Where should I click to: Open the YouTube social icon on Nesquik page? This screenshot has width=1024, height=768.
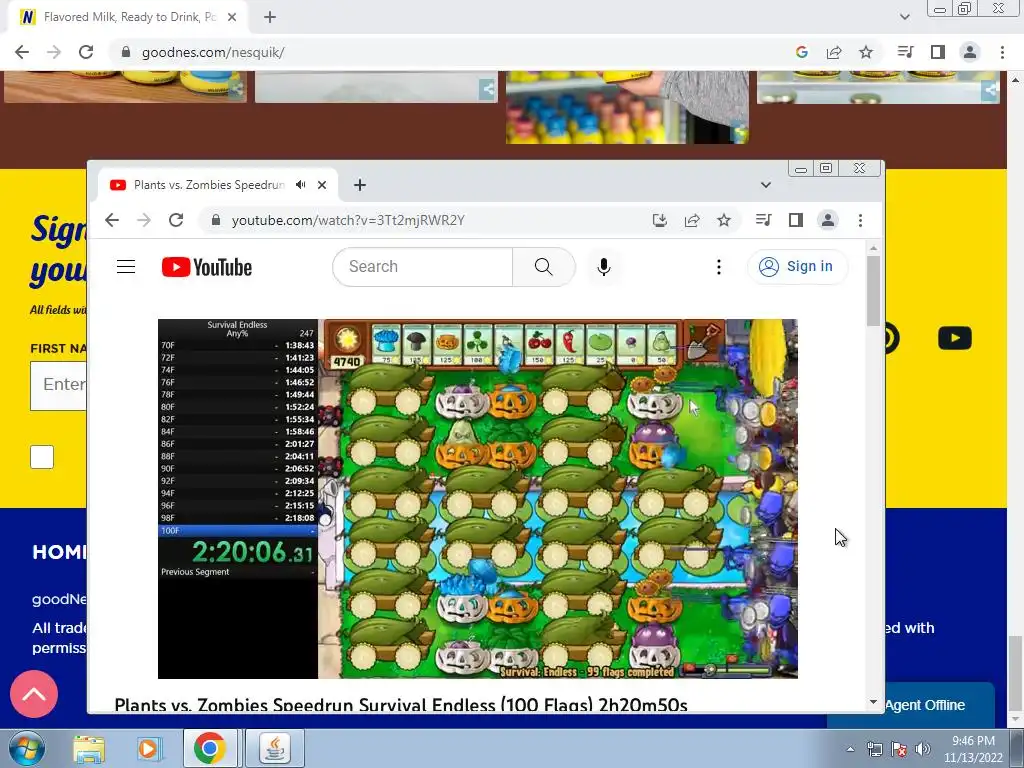click(x=955, y=338)
